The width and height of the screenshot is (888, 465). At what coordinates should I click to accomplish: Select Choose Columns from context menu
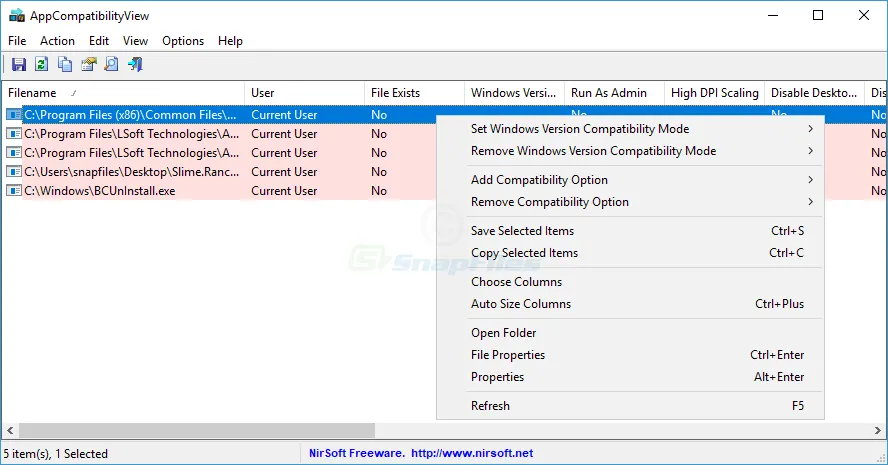630,282
